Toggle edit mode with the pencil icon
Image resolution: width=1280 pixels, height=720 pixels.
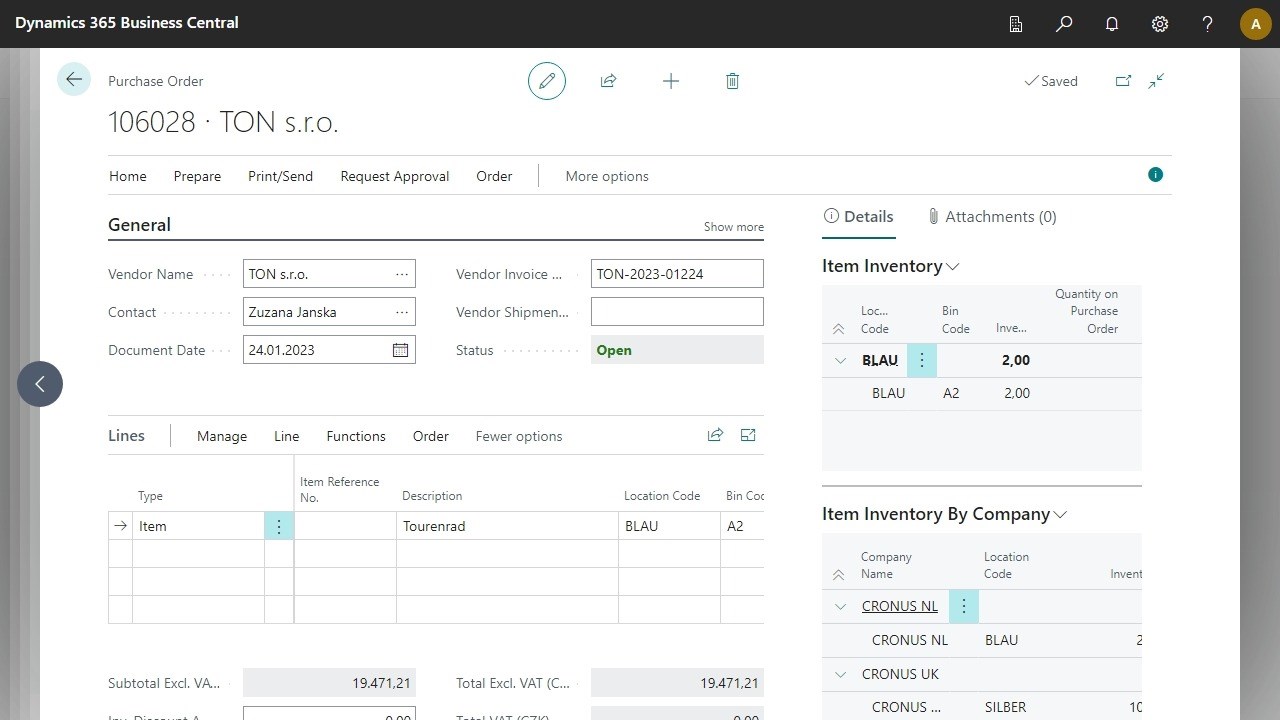tap(546, 80)
